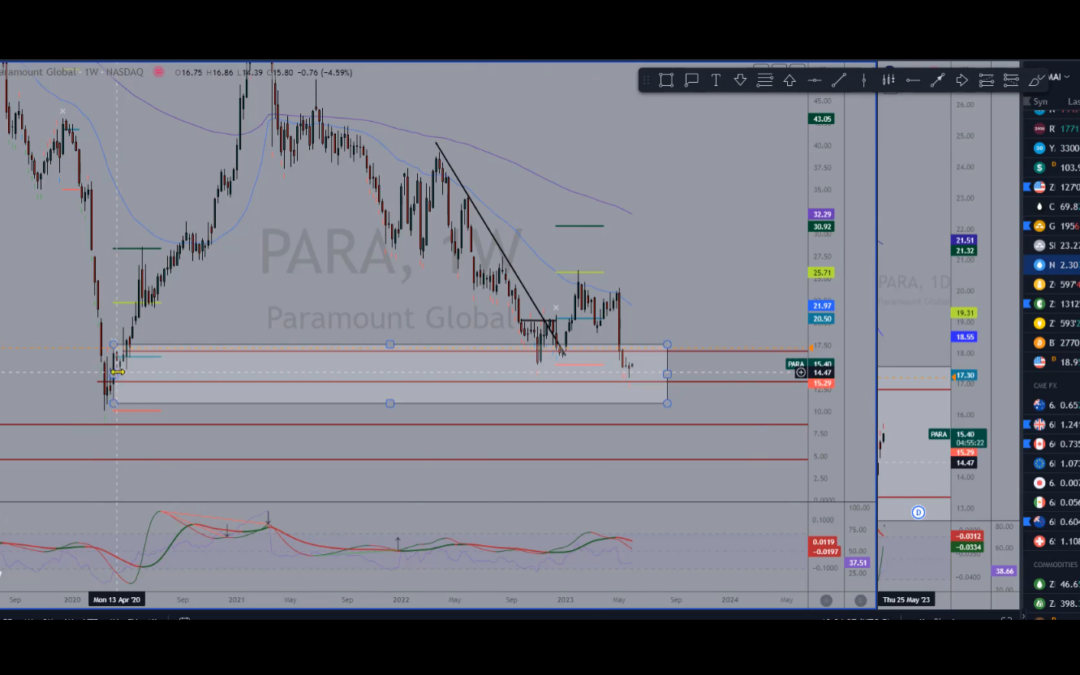Select the Arrow line drawing tool
Image resolution: width=1080 pixels, height=675 pixels.
point(937,81)
